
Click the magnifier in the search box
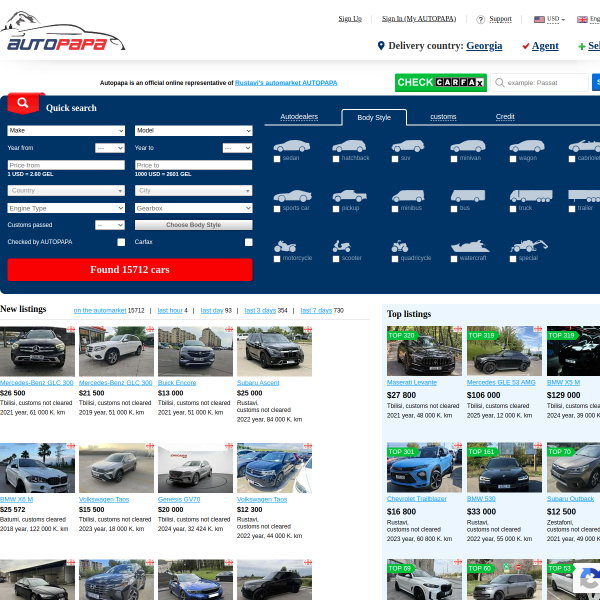pyautogui.click(x=499, y=83)
